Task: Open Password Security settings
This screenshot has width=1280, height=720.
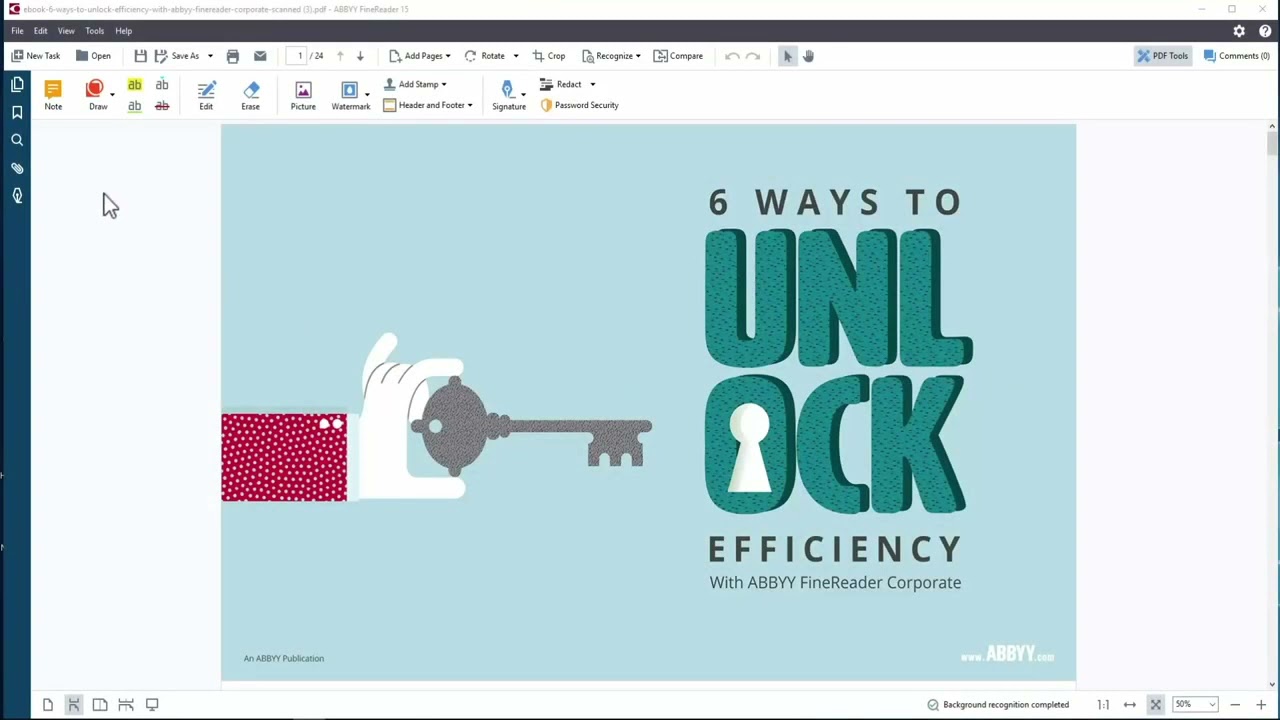Action: coord(579,105)
